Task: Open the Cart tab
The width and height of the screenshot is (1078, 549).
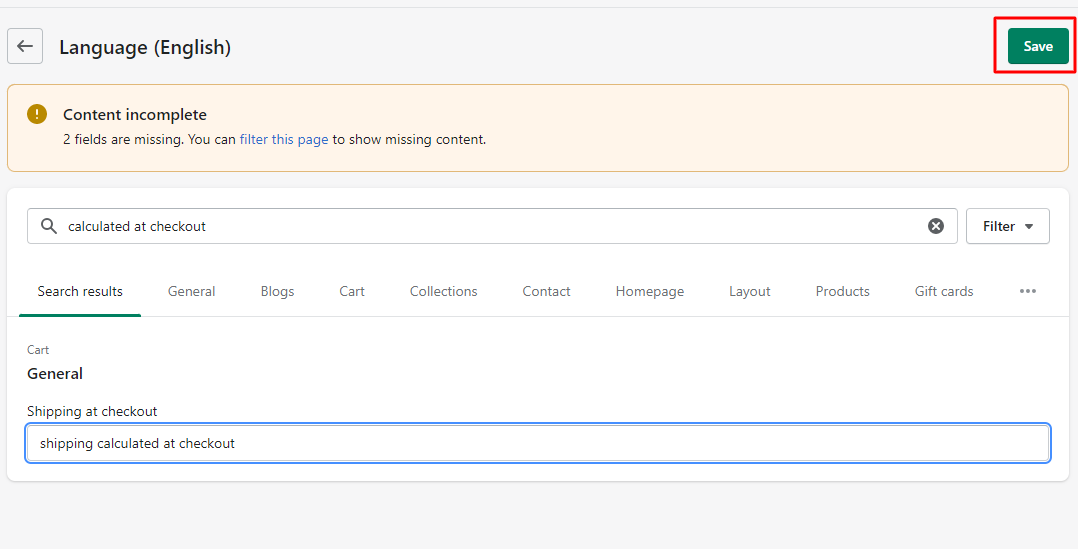Action: [351, 291]
